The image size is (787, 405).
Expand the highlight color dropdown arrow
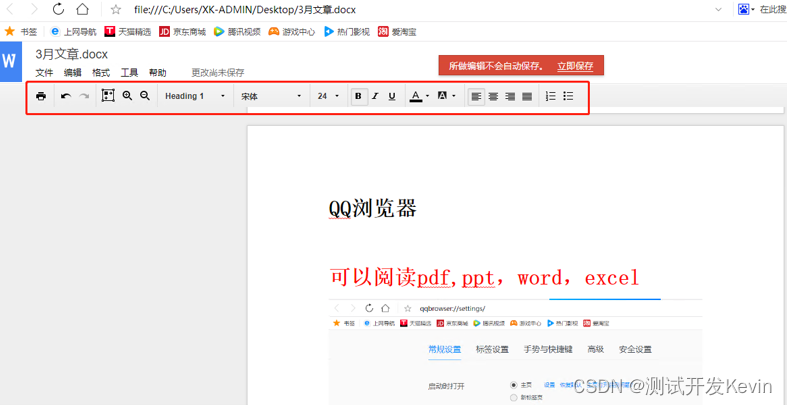[454, 96]
